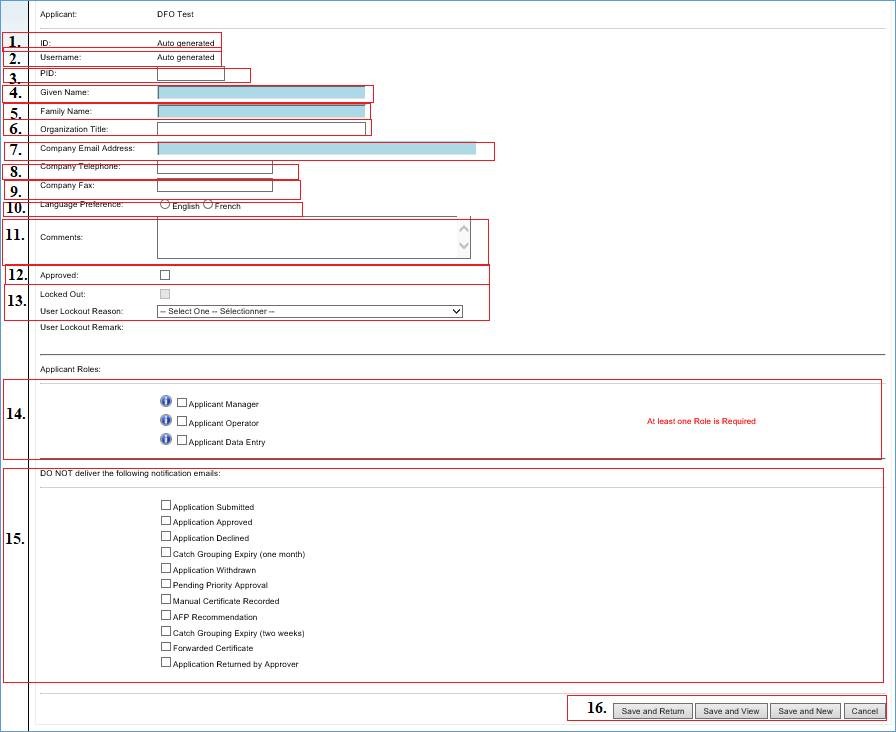Click 'At least one Role is Required' text
This screenshot has height=732, width=896.
[701, 421]
